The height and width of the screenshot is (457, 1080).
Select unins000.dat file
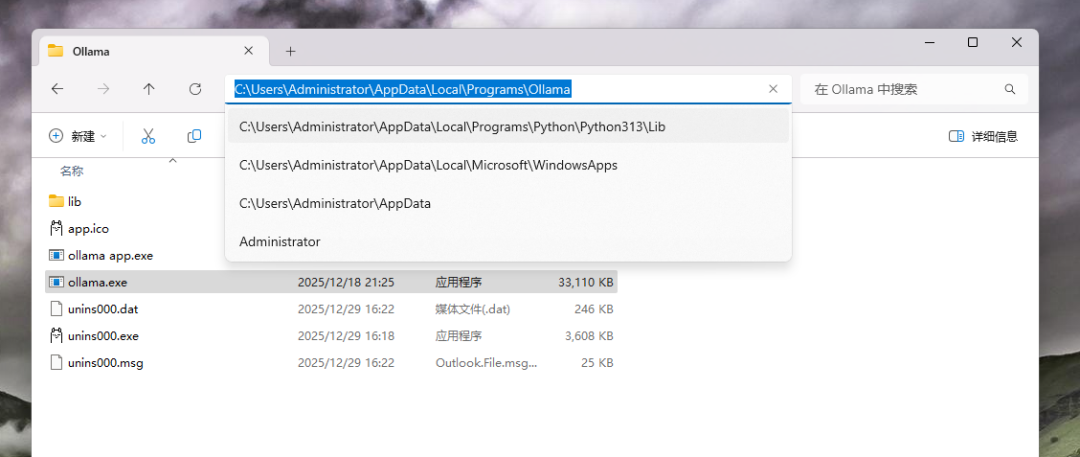point(103,309)
